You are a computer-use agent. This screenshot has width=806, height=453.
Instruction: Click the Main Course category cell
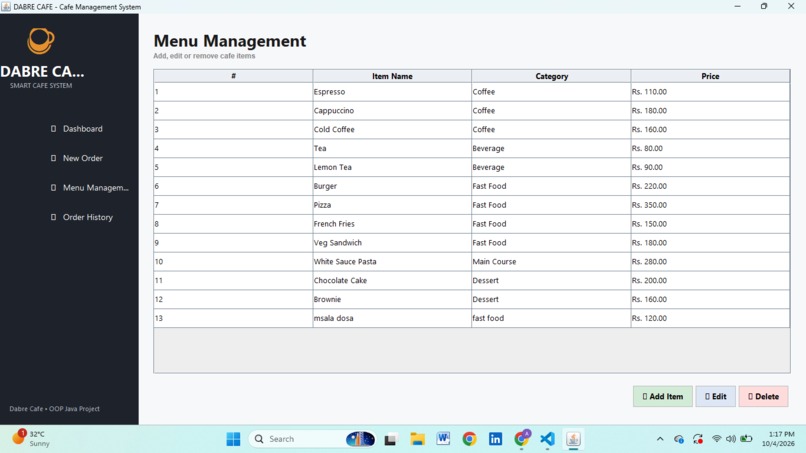tap(552, 261)
